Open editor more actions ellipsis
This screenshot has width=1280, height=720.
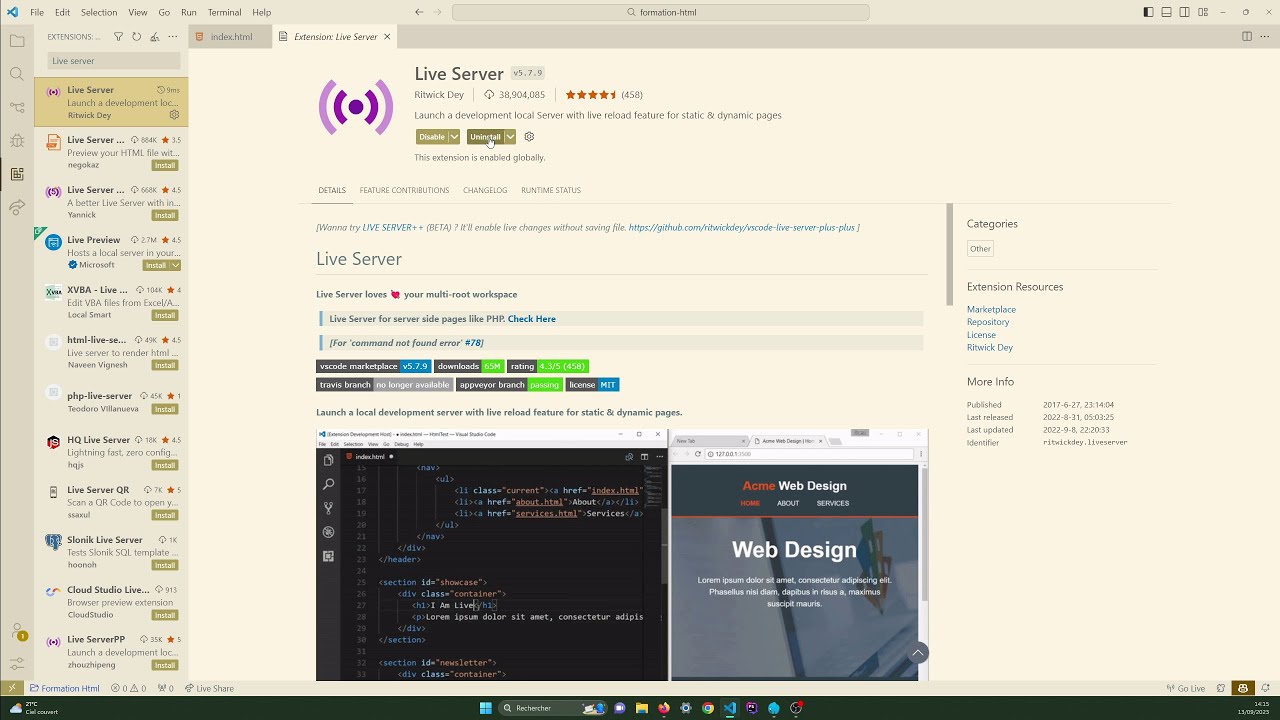pyautogui.click(x=1265, y=36)
